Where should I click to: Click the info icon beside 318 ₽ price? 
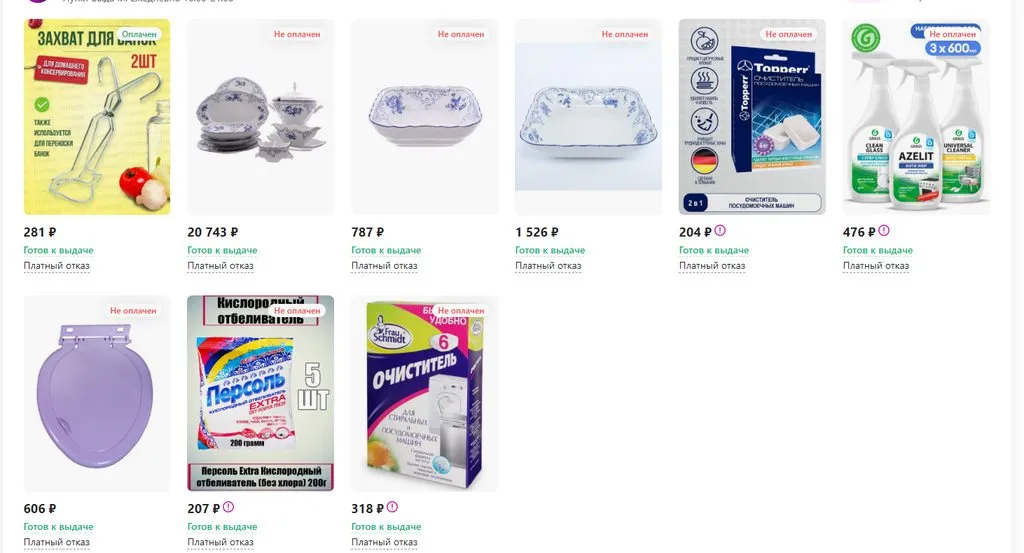tap(392, 507)
